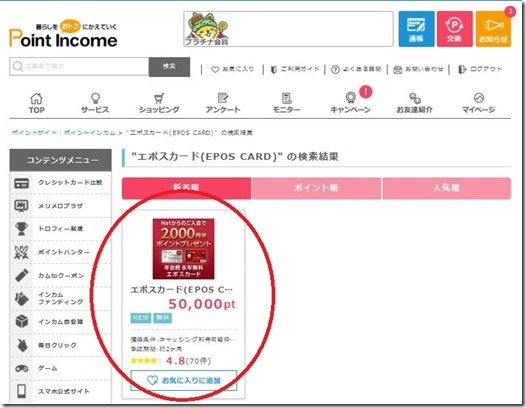Screen dimensions: 526x408
Task: Open the ショッピング cart icon menu
Action: 159,103
